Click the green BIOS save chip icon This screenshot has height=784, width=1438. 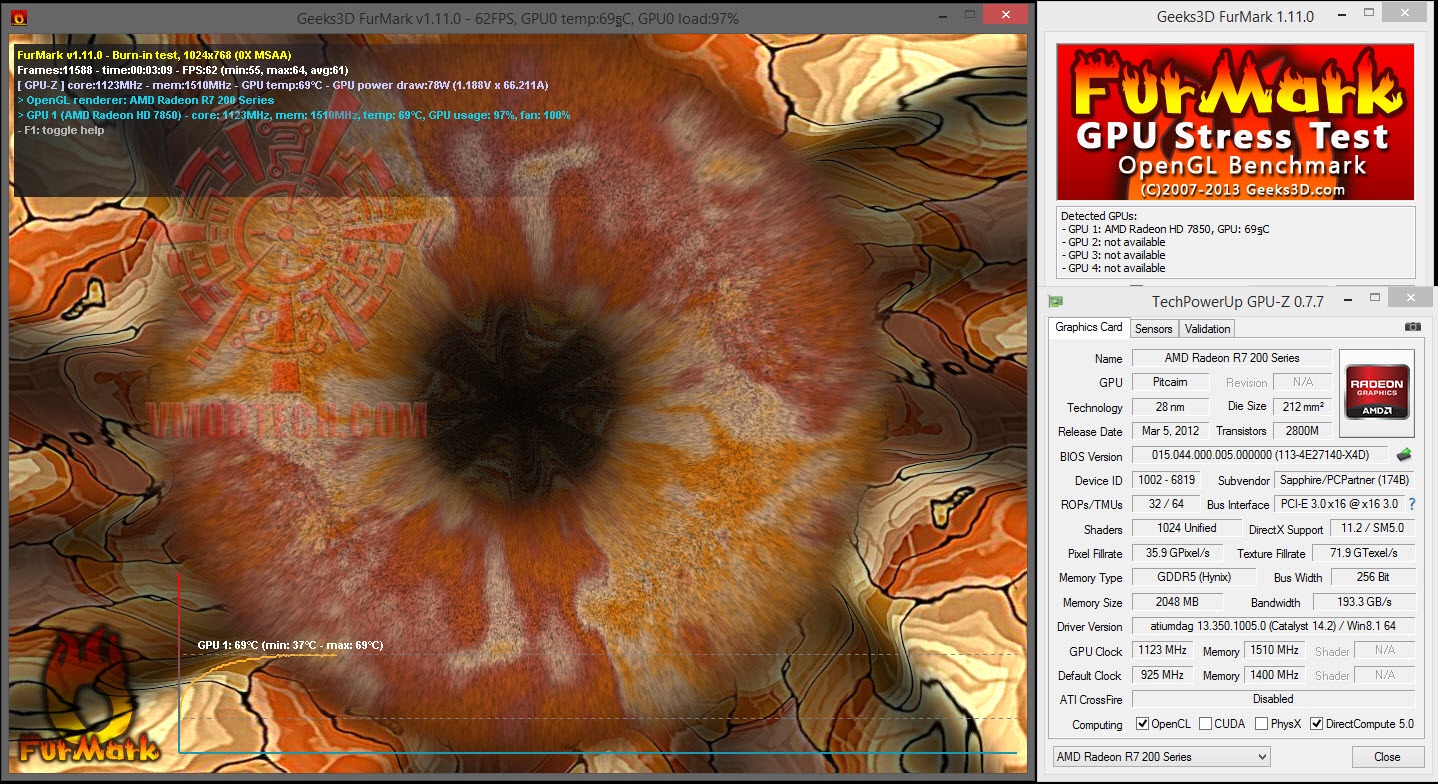(x=1404, y=455)
